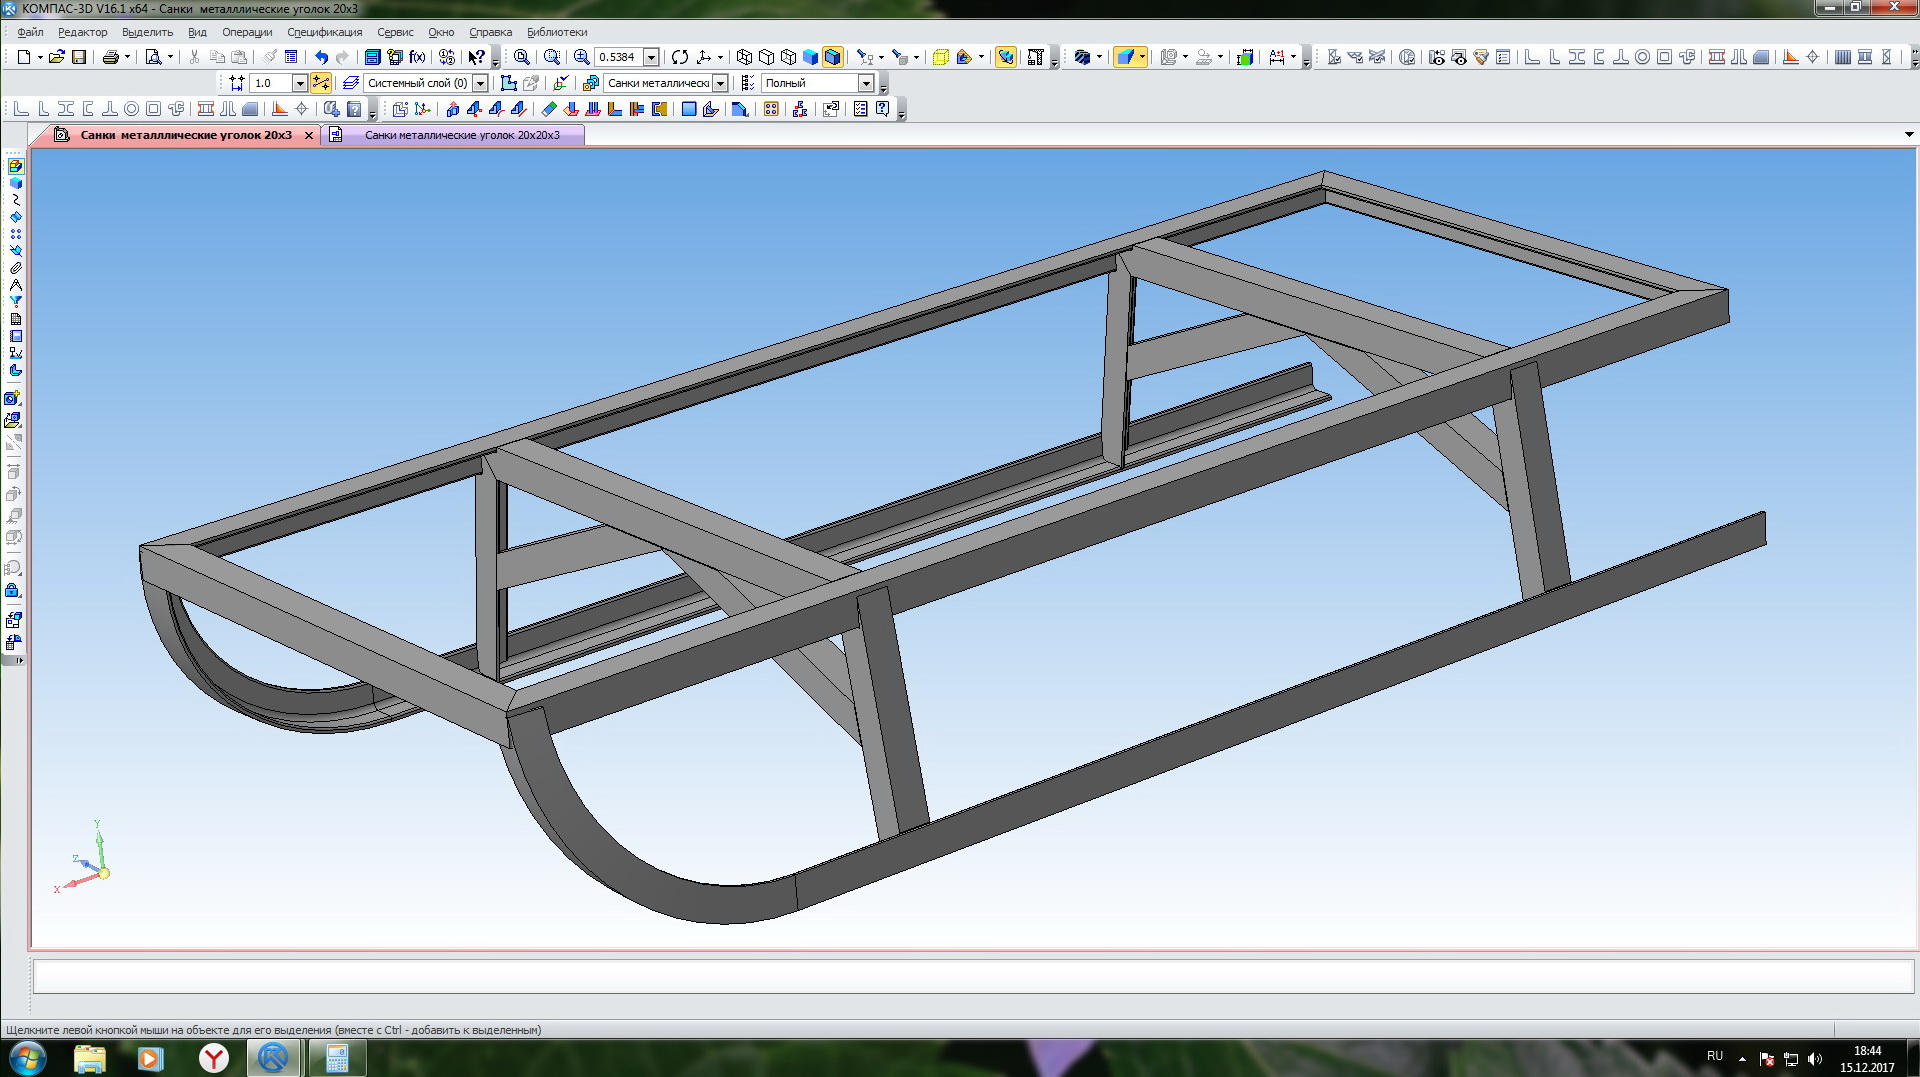The width and height of the screenshot is (1920, 1077).
Task: Open the system volume control
Action: click(x=1815, y=1059)
